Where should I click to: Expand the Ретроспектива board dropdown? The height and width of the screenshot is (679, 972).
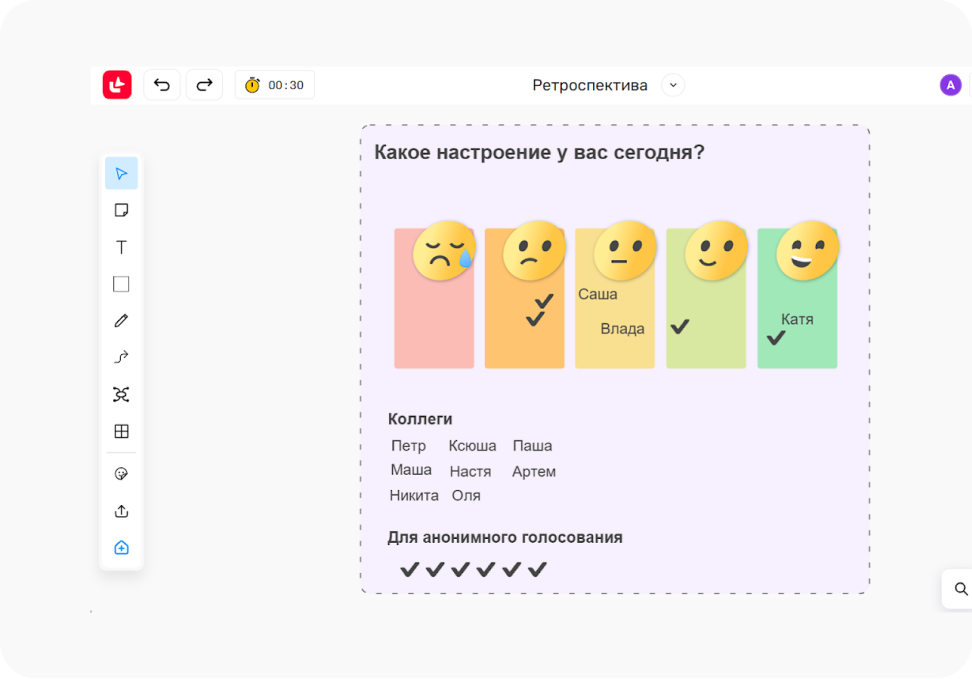pos(673,85)
